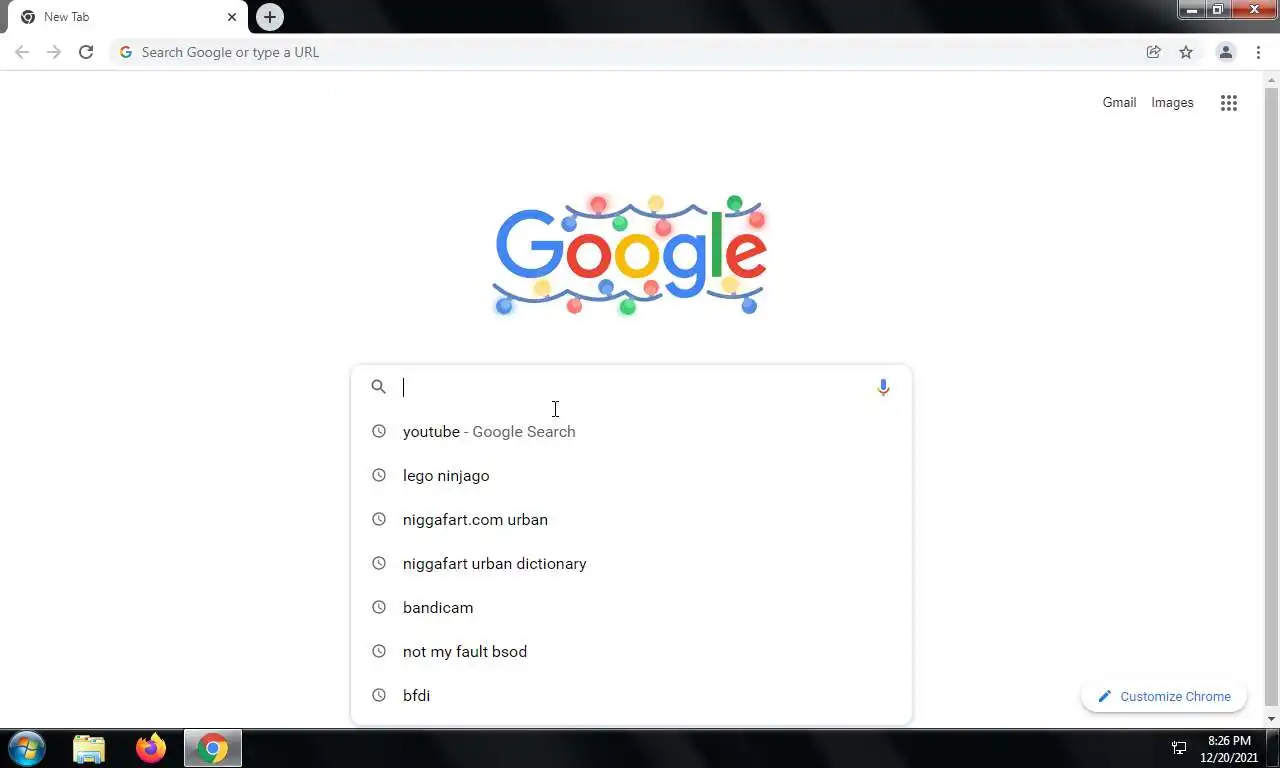Close the New Tab tab
The height and width of the screenshot is (768, 1280).
pyautogui.click(x=232, y=17)
